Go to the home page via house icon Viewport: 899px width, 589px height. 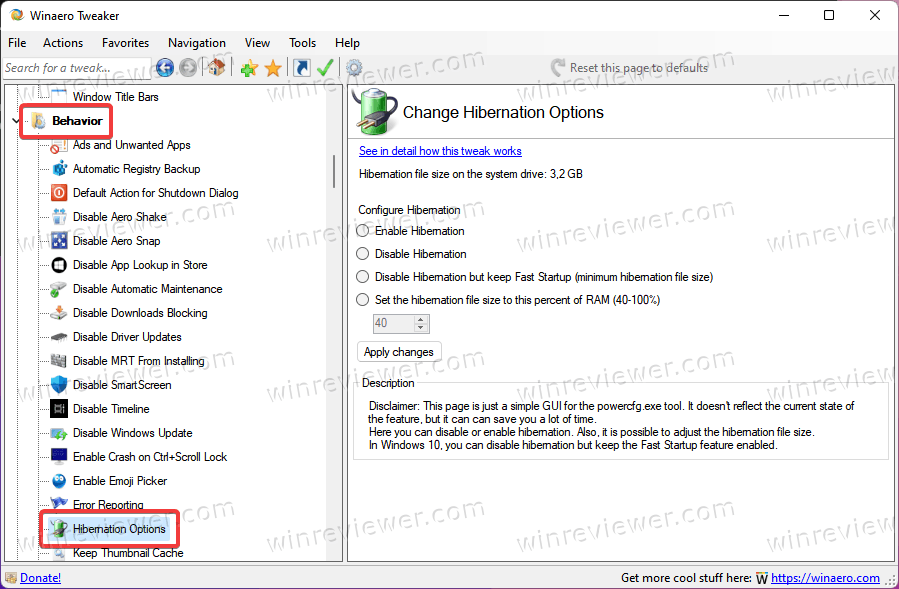click(x=216, y=68)
